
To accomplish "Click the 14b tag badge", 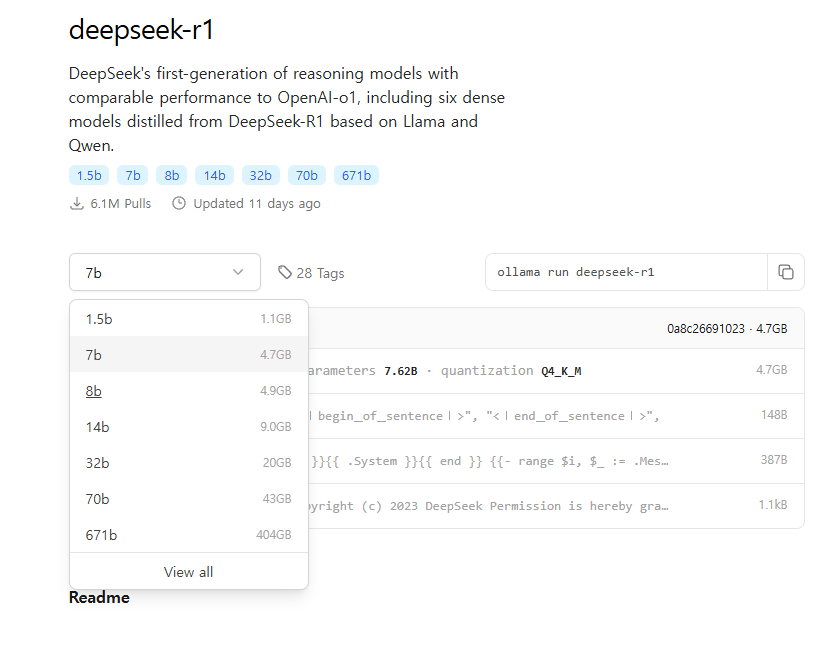I will click(x=214, y=176).
